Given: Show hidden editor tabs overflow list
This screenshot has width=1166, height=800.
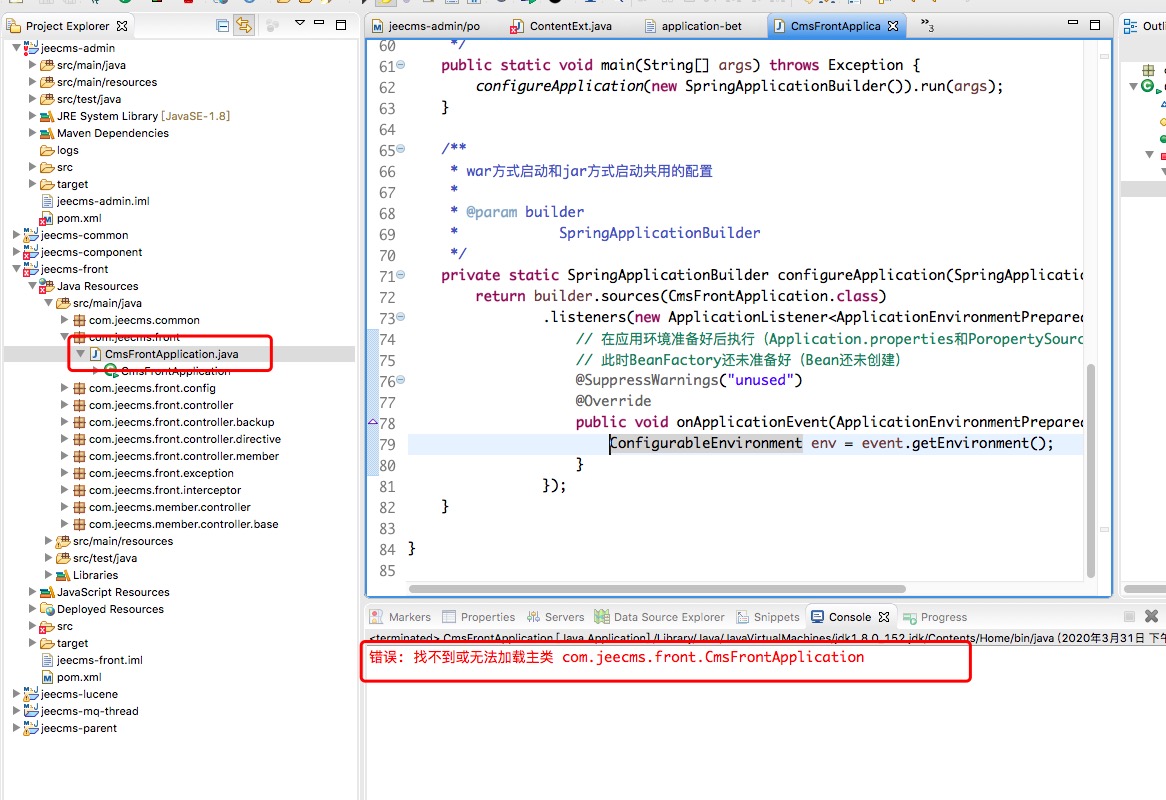Looking at the screenshot, I should click(926, 25).
